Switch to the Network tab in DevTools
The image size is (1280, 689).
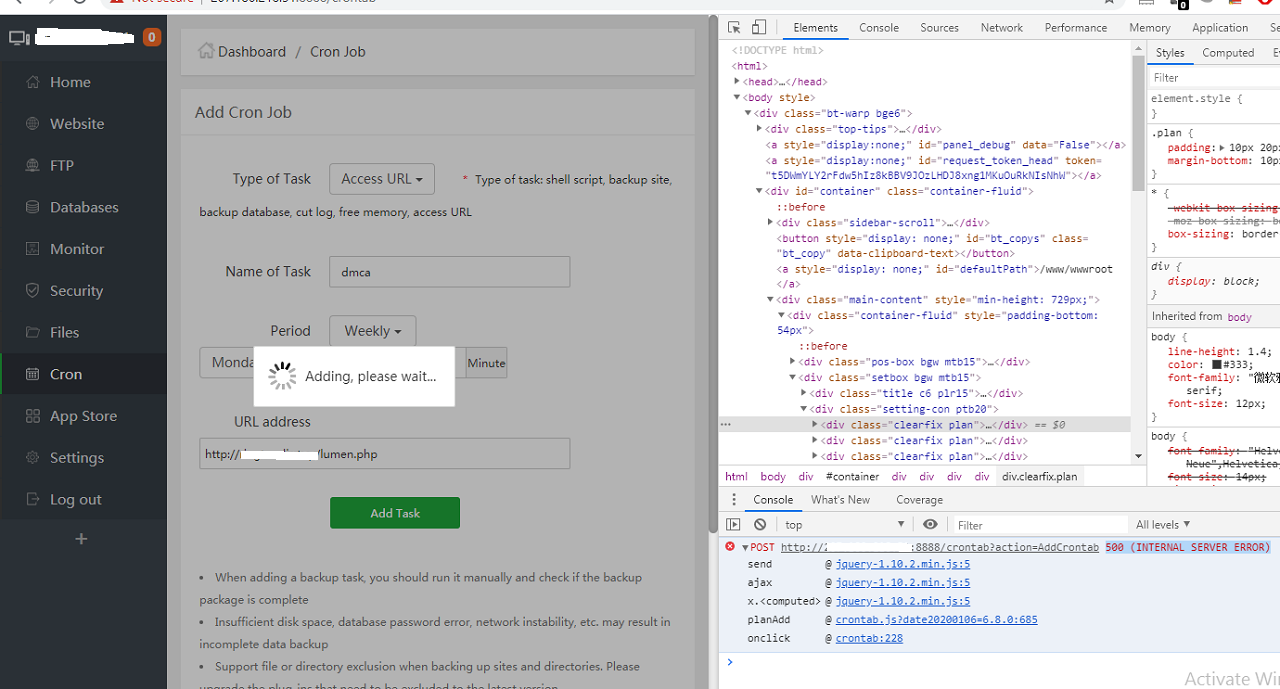[1001, 28]
